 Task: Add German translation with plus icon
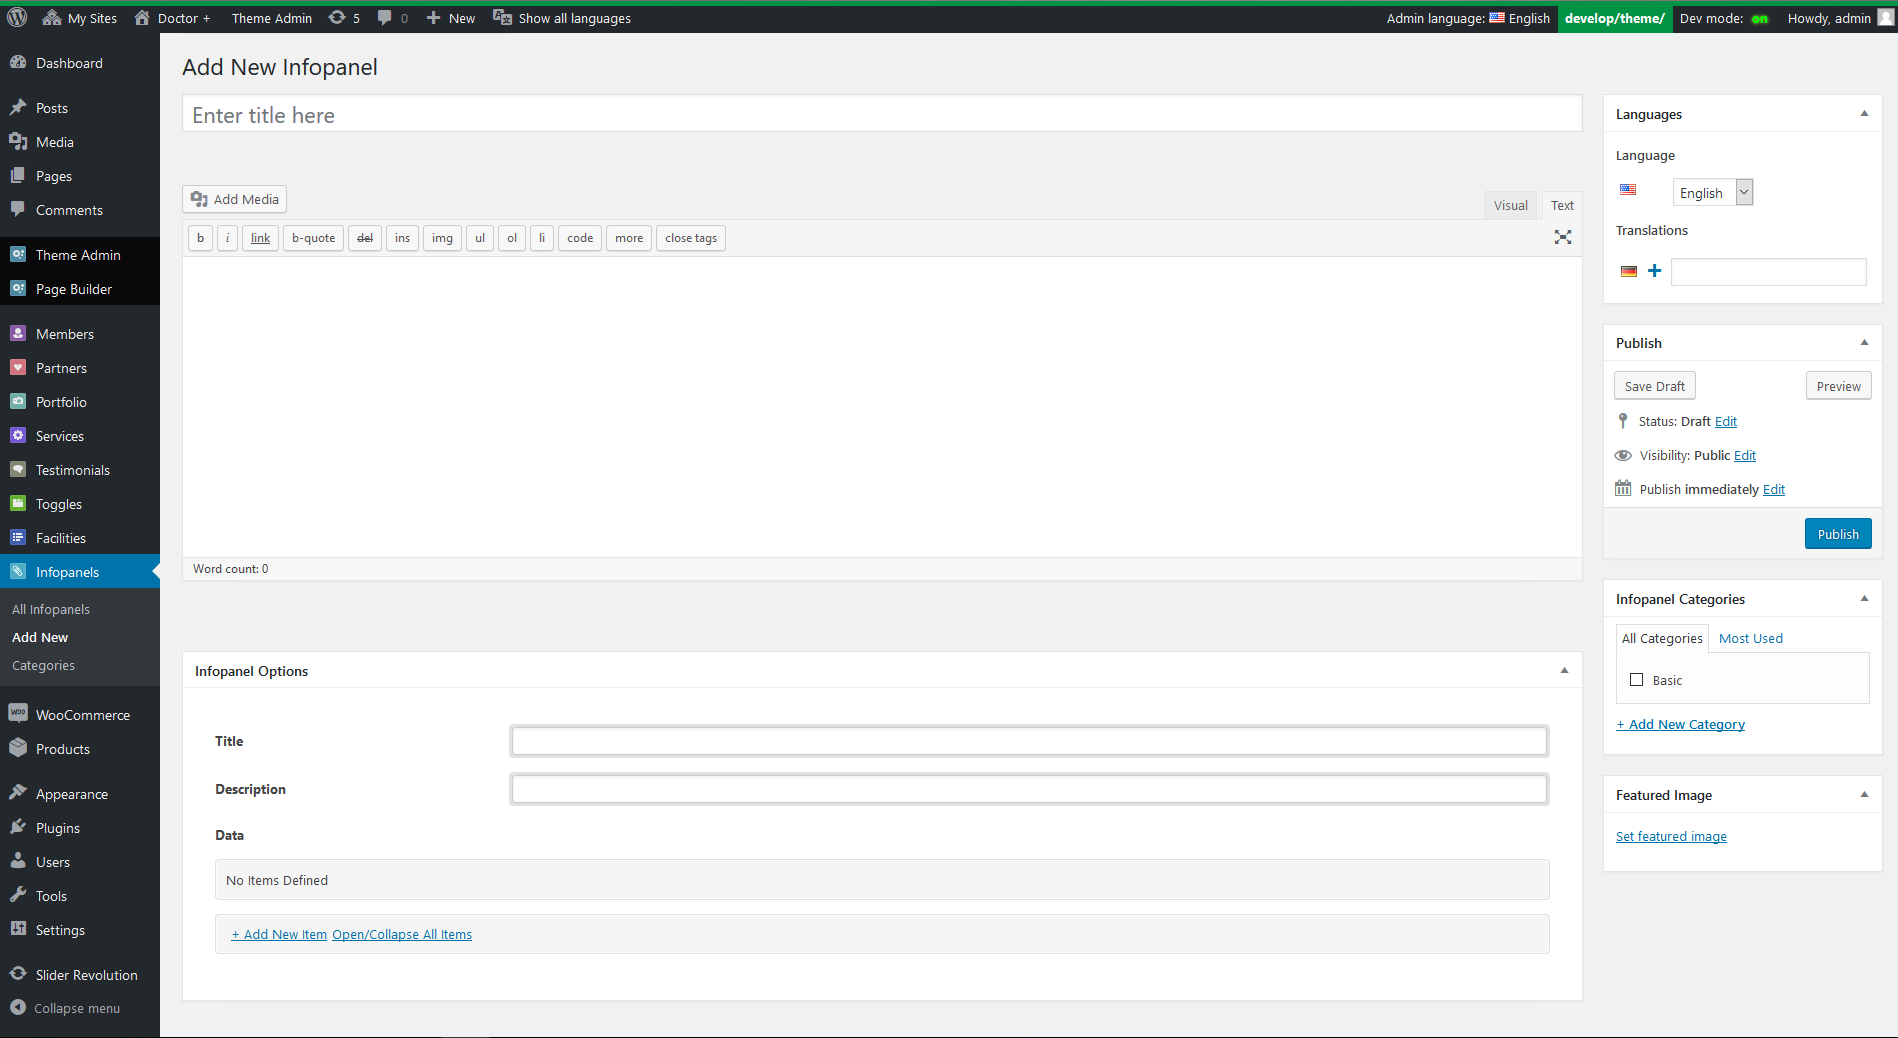click(x=1654, y=270)
